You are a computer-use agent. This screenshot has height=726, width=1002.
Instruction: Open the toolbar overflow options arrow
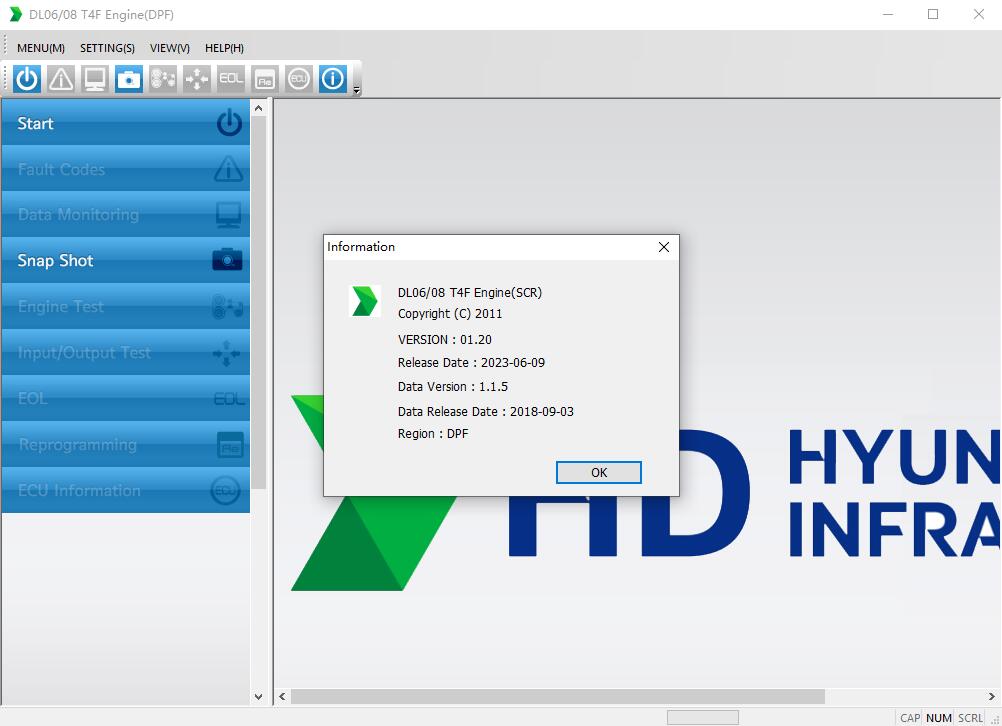[x=357, y=90]
